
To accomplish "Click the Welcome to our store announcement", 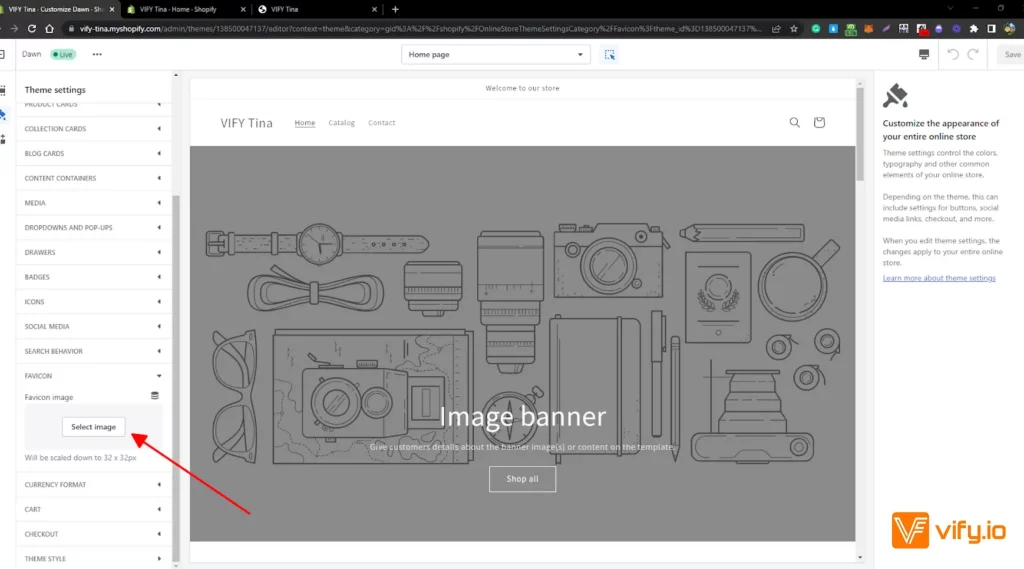I will pyautogui.click(x=522, y=88).
